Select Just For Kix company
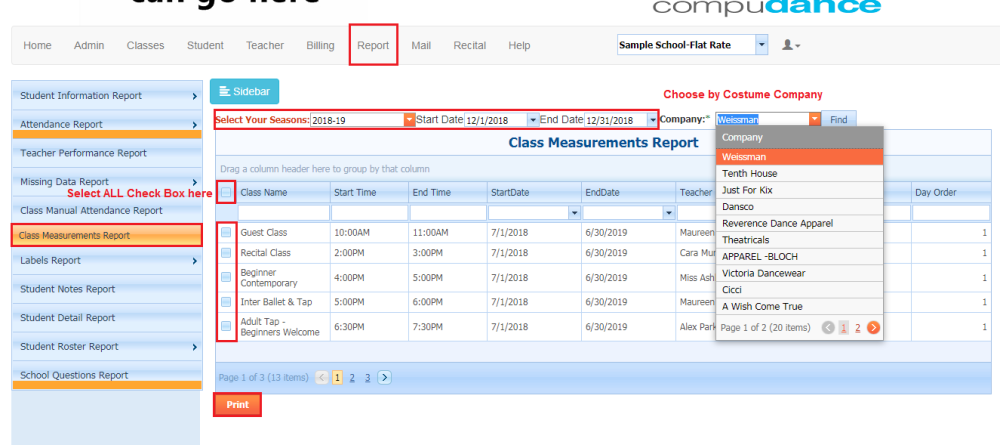 coord(799,190)
